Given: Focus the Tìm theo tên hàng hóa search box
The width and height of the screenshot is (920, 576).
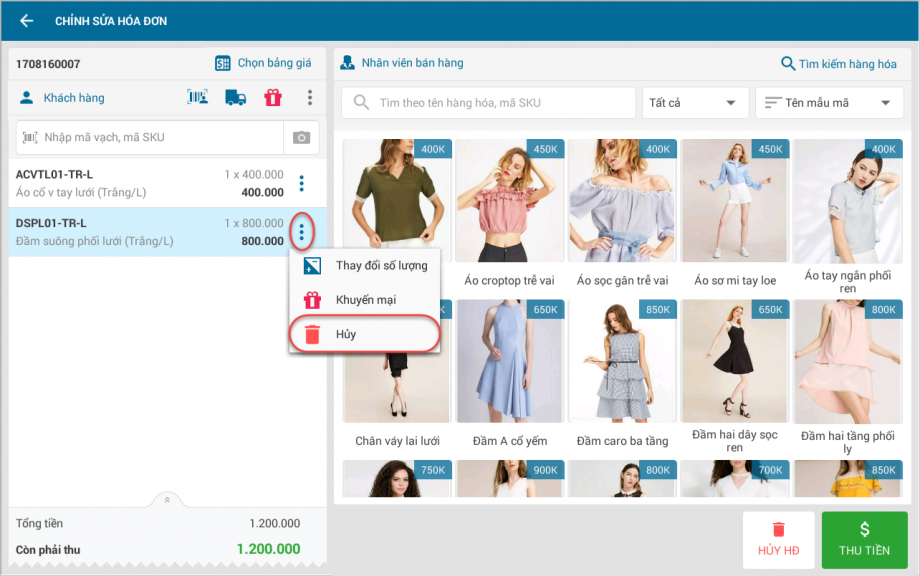Looking at the screenshot, I should pos(488,103).
